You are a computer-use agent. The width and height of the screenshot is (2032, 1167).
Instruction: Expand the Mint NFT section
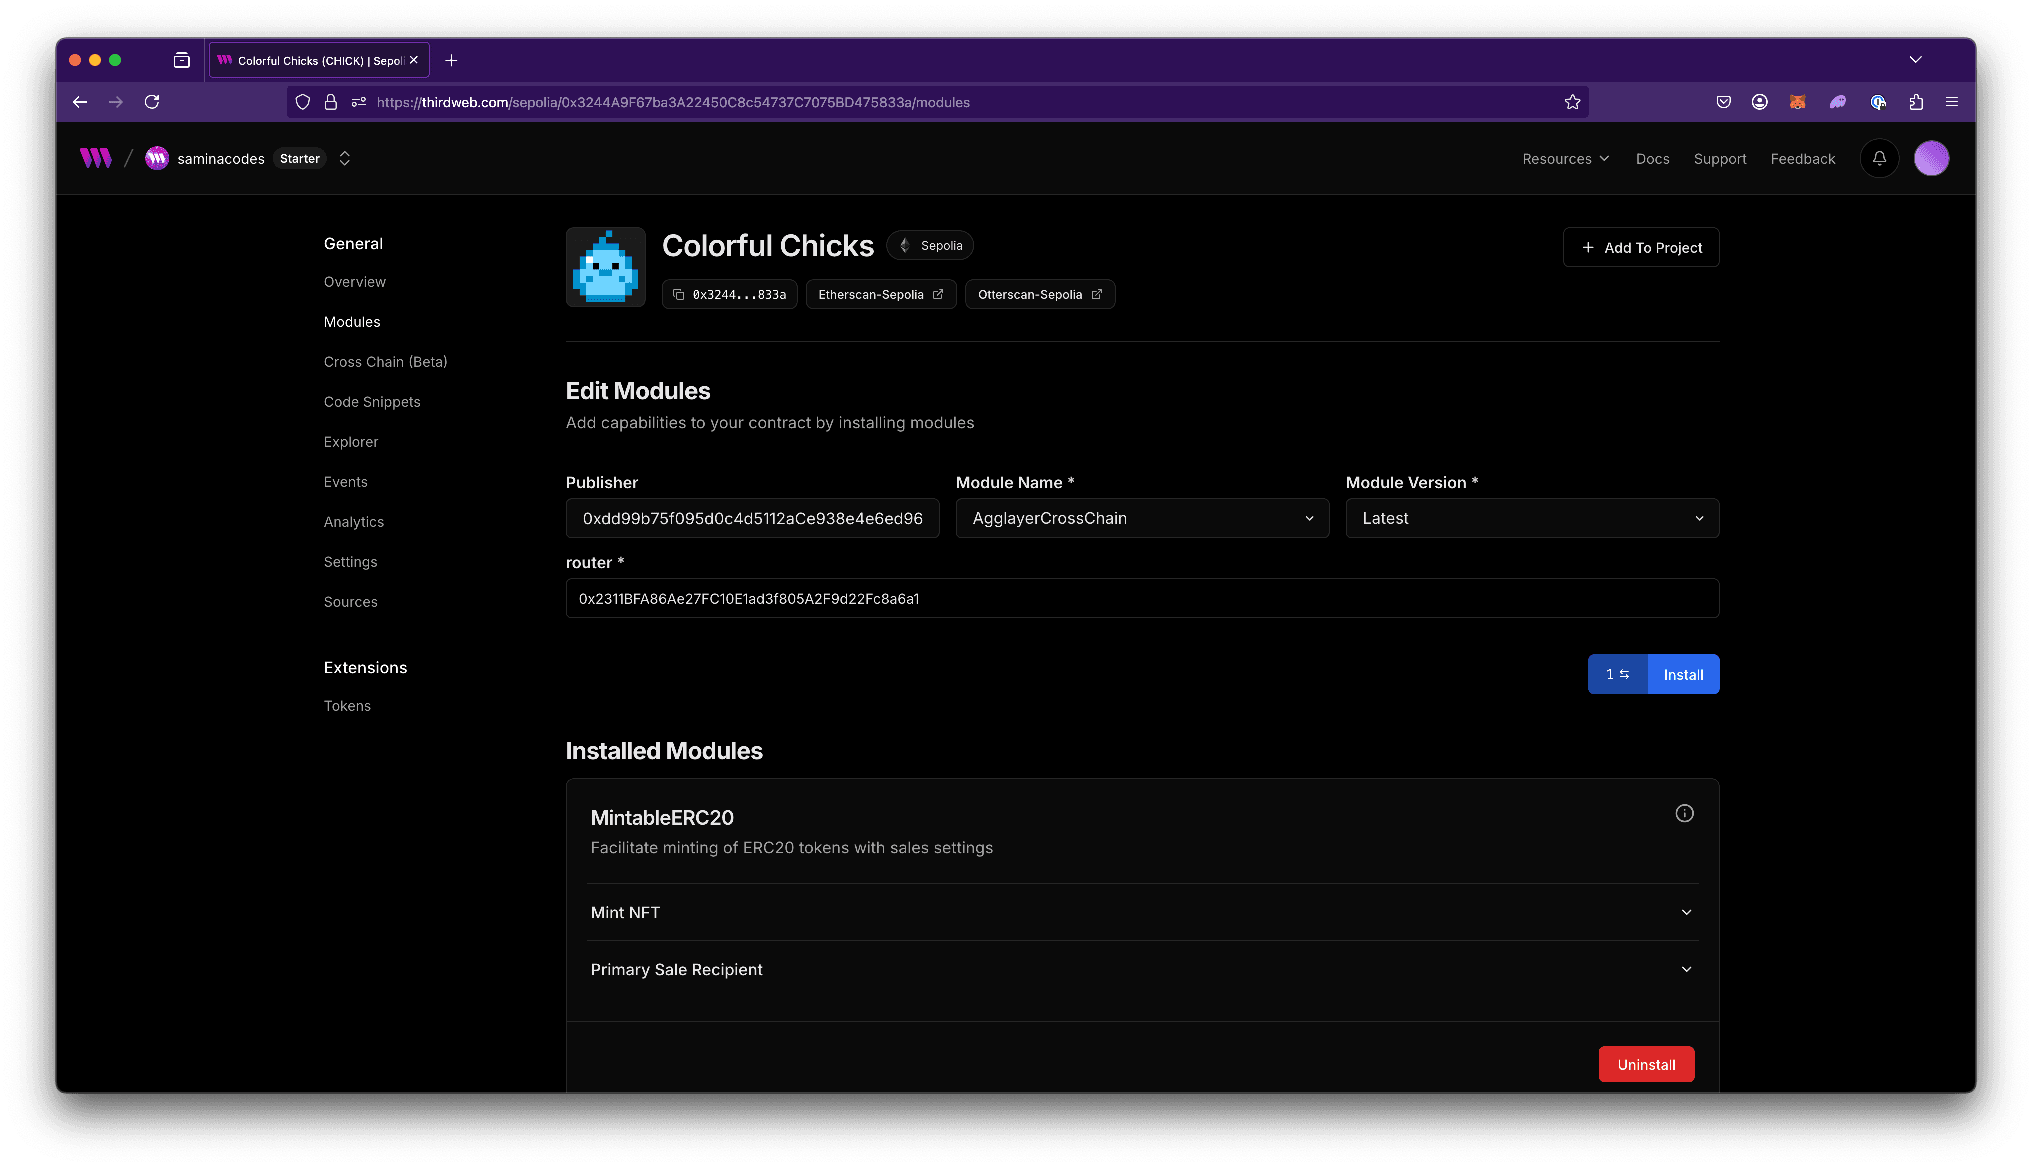click(x=1142, y=912)
